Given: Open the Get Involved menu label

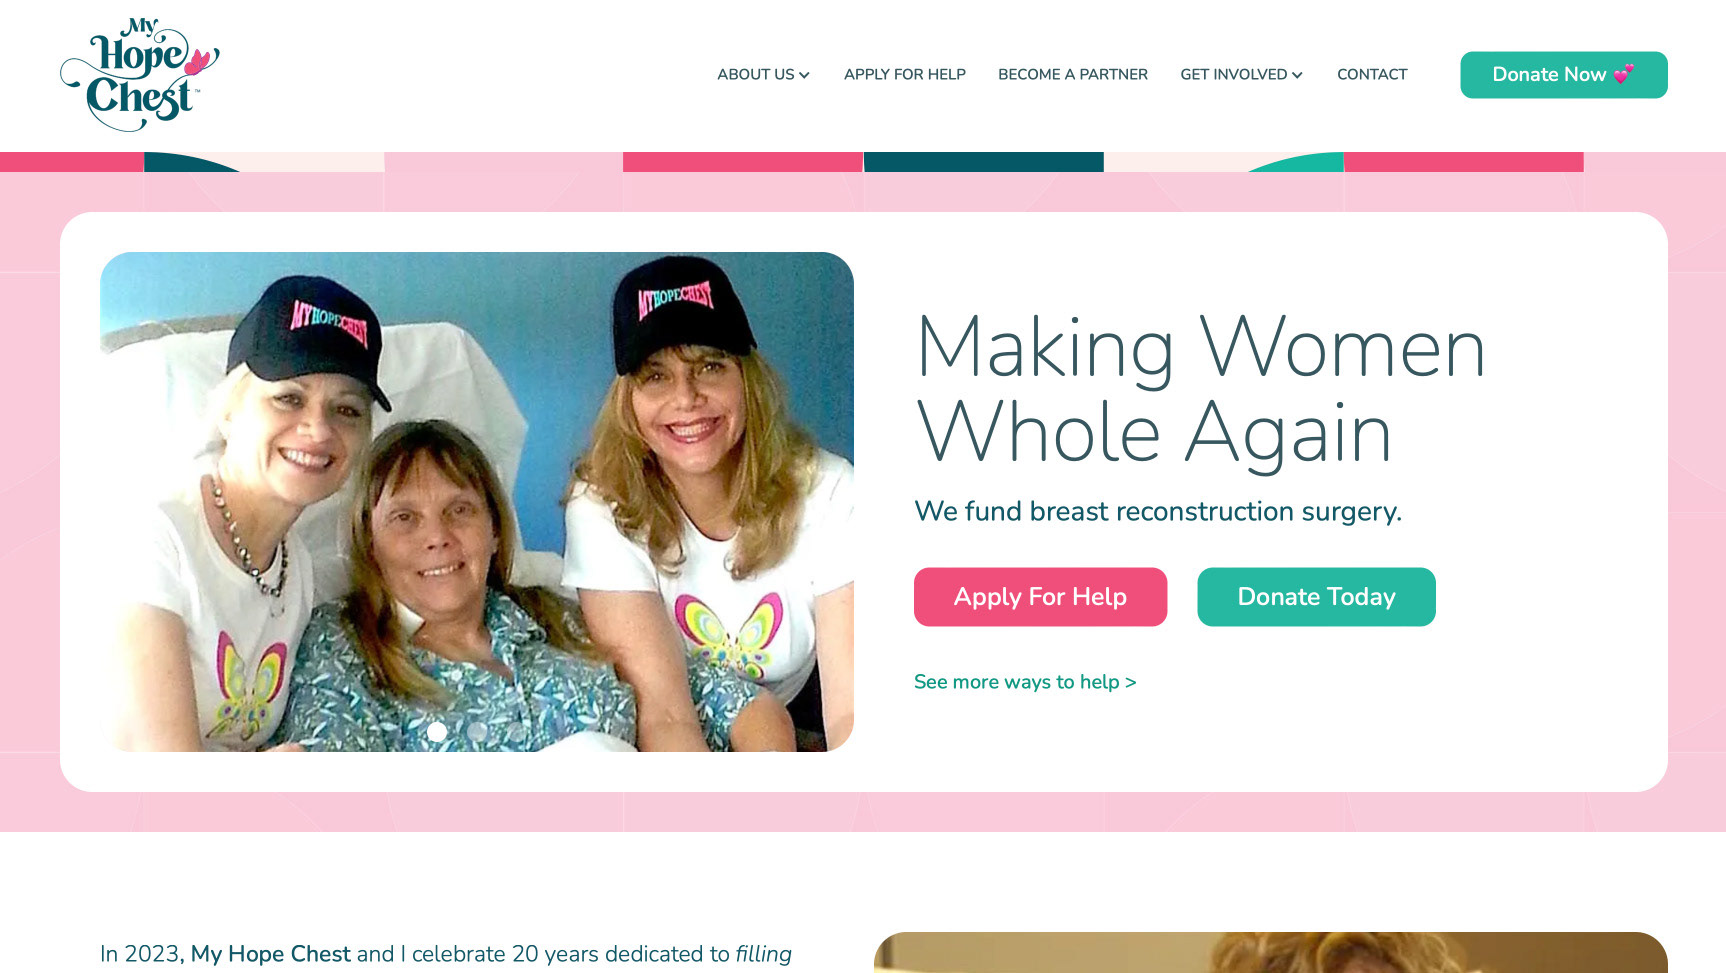Looking at the screenshot, I should 1233,74.
